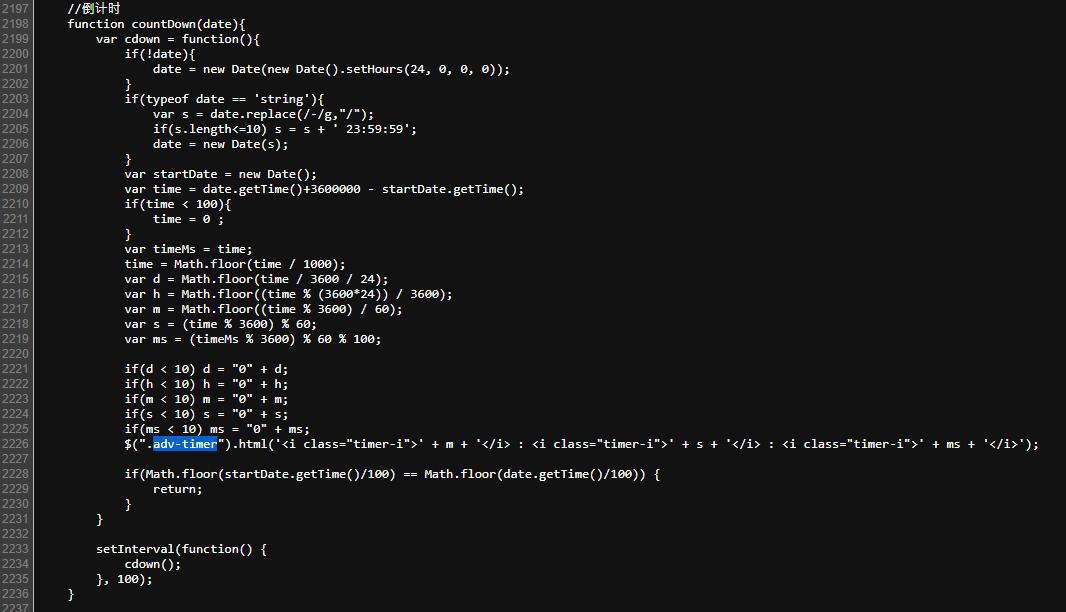Click the }, 100); closing line

click(124, 579)
